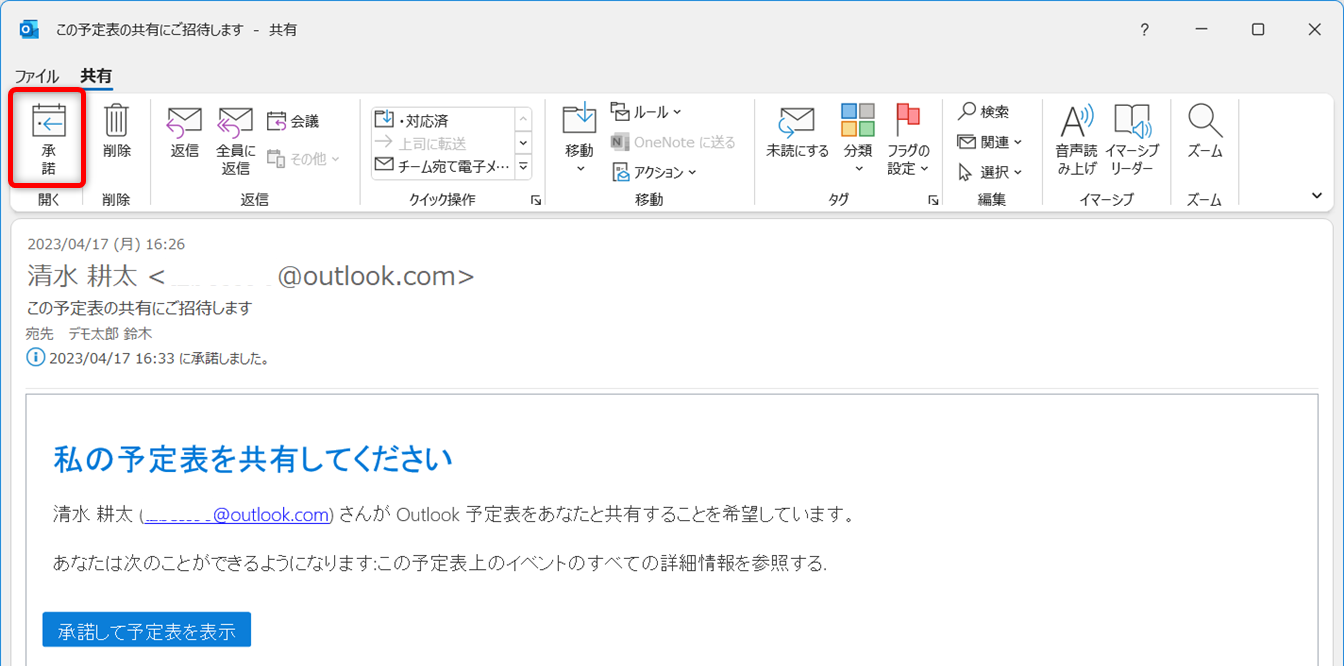Click the 承諾 (Accept) calendar icon
The image size is (1344, 666).
[48, 122]
